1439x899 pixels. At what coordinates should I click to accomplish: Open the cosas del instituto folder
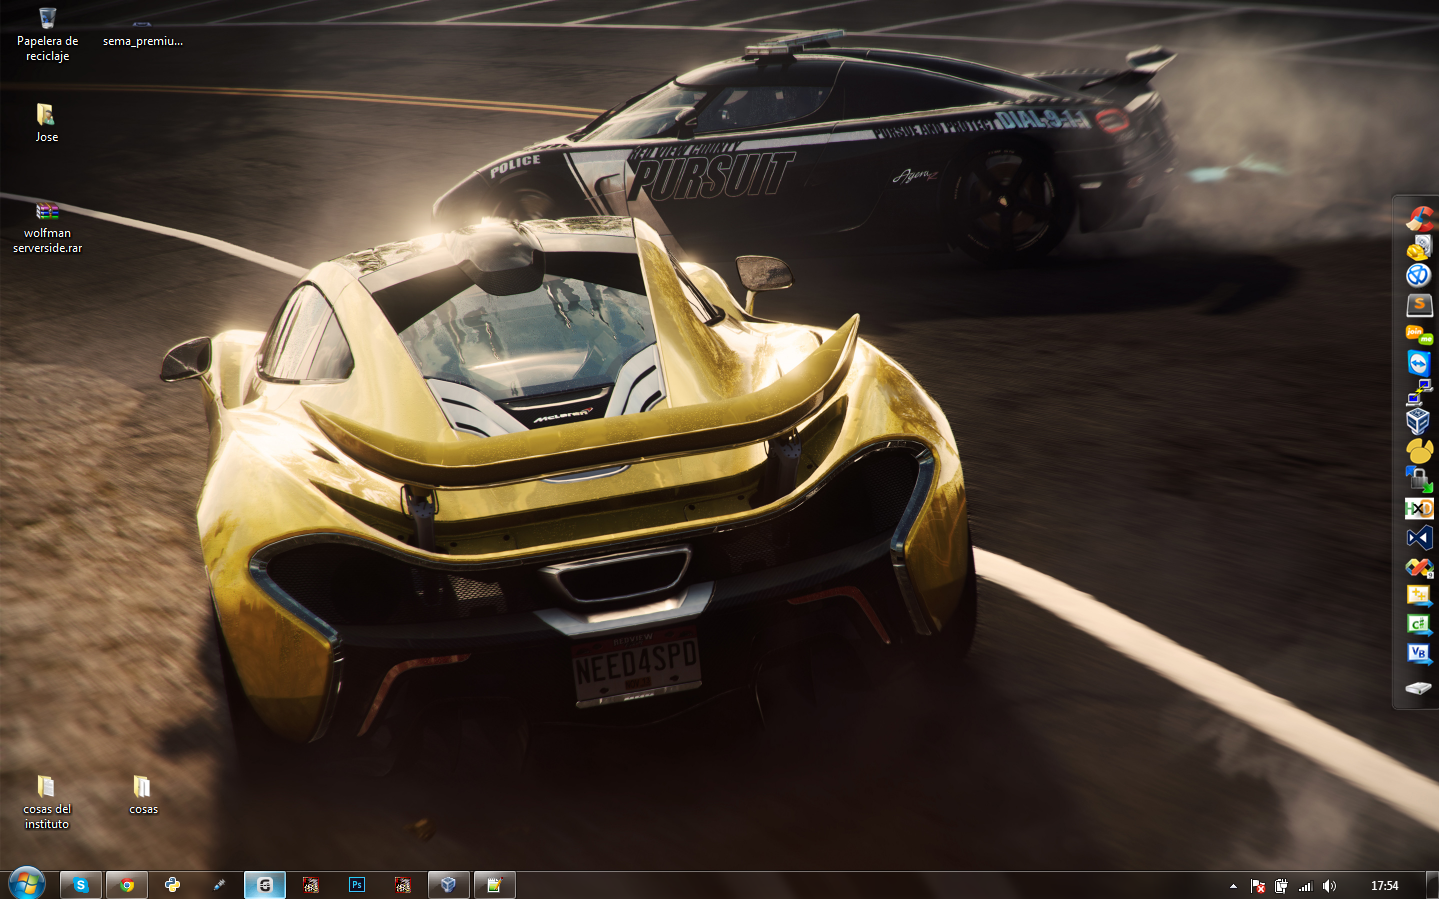tap(46, 802)
